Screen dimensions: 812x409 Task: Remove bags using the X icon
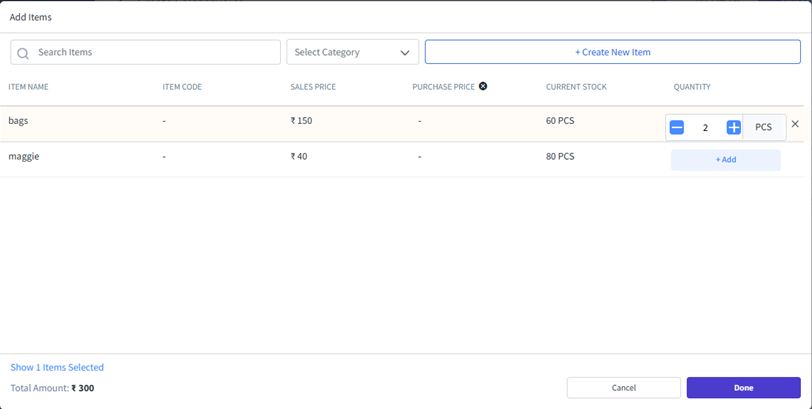[795, 124]
